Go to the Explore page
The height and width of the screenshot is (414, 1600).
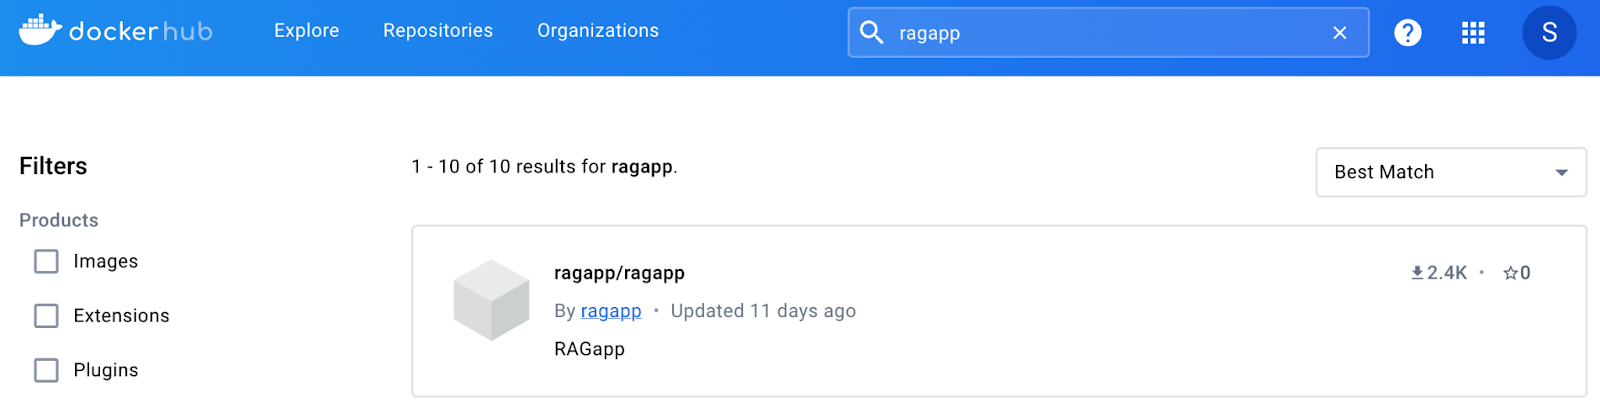[x=307, y=31]
